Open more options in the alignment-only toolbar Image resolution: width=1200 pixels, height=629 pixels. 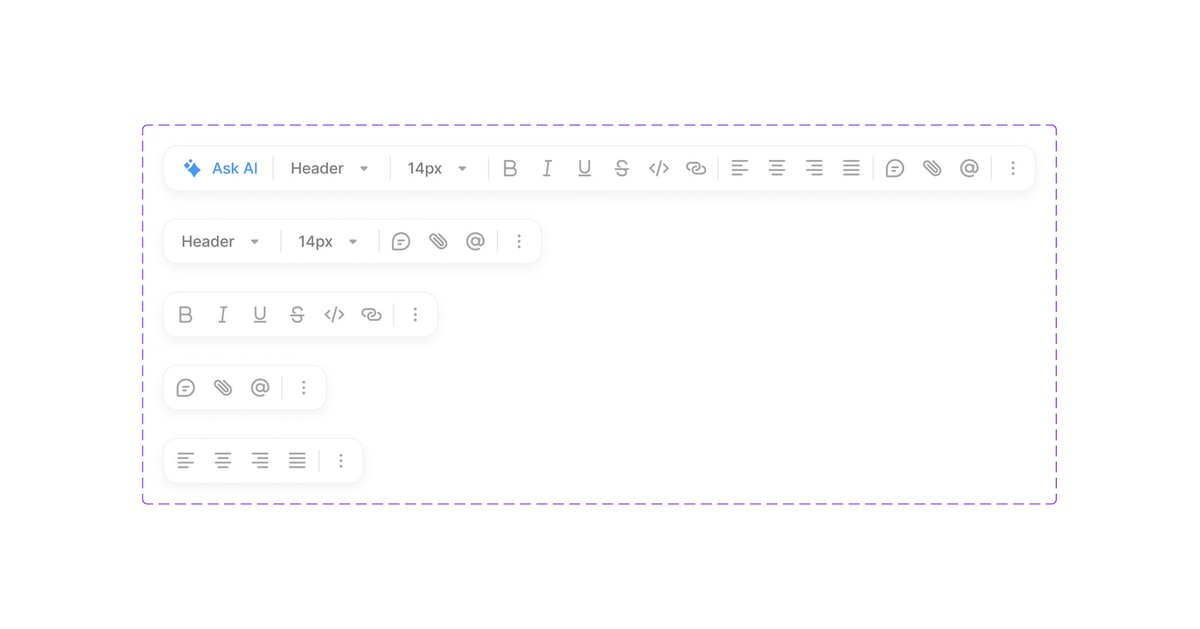(x=341, y=460)
